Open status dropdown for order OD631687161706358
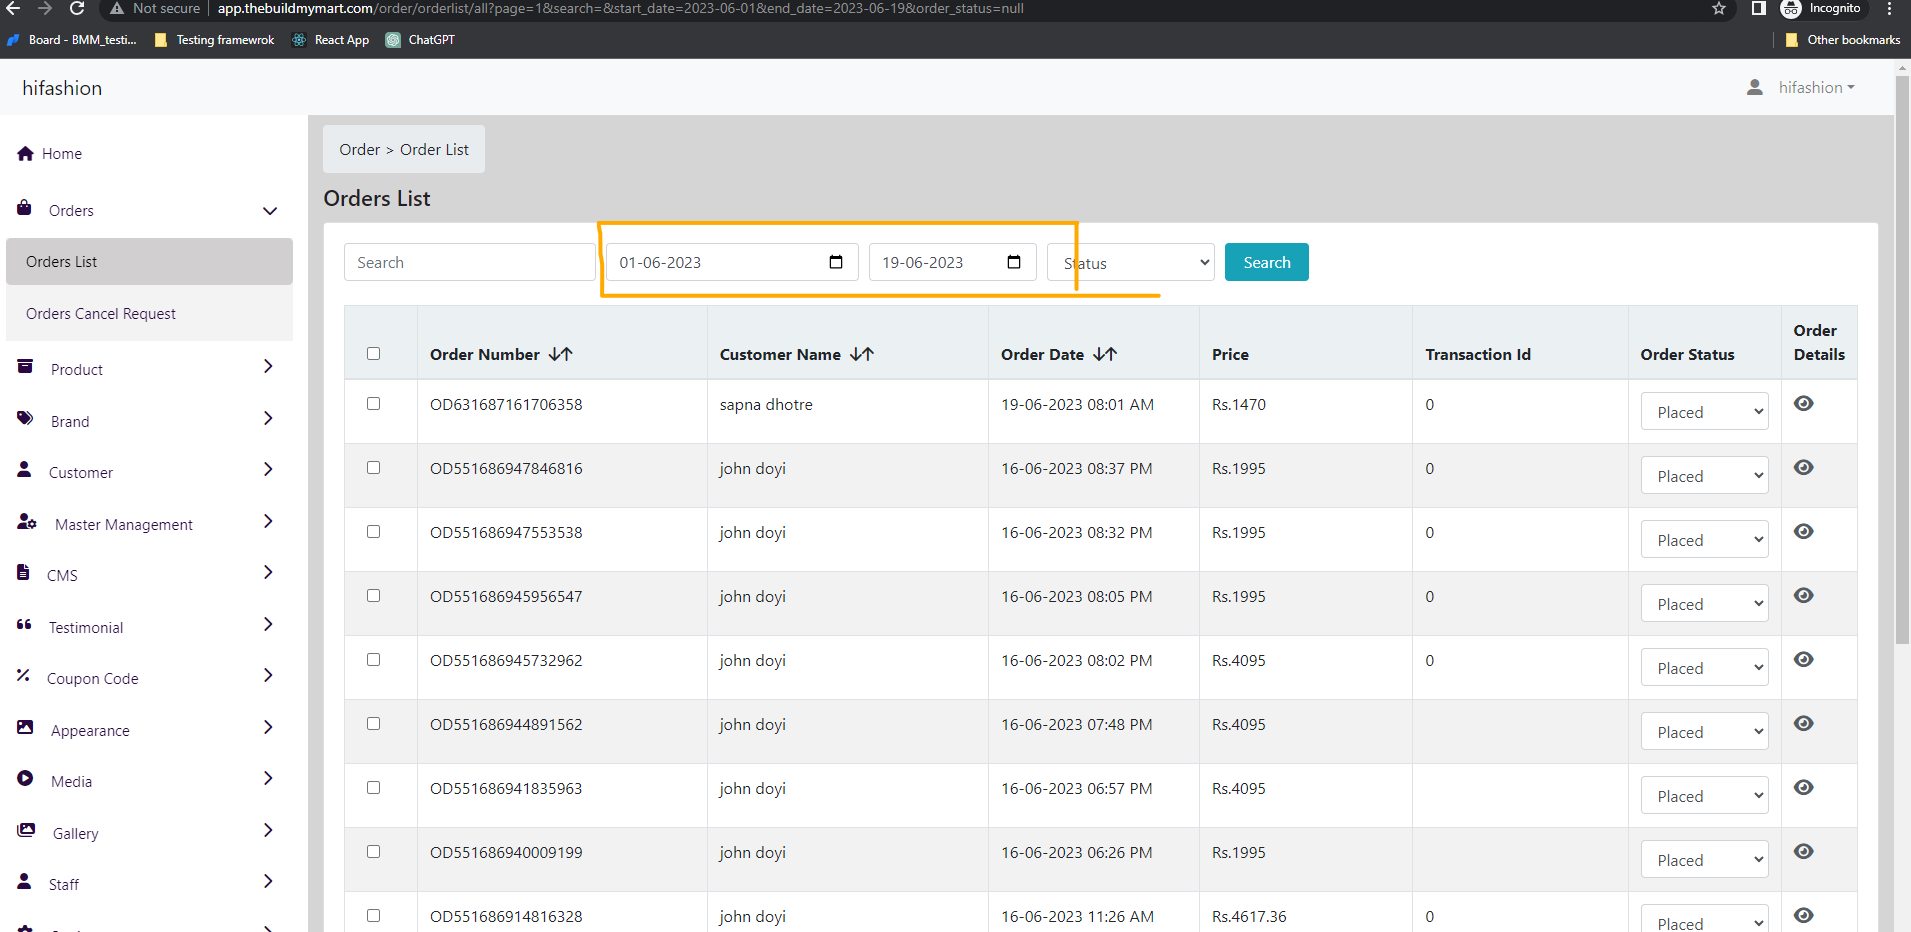This screenshot has width=1911, height=932. [x=1705, y=411]
